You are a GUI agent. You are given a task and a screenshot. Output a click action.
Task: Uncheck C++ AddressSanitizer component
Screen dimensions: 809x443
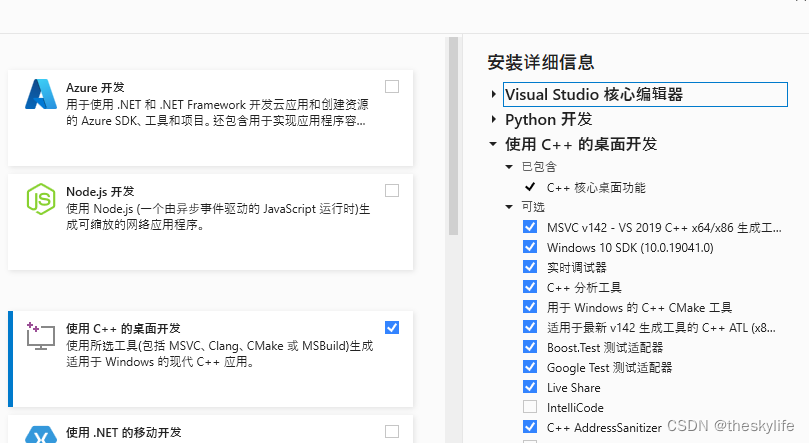coord(530,426)
